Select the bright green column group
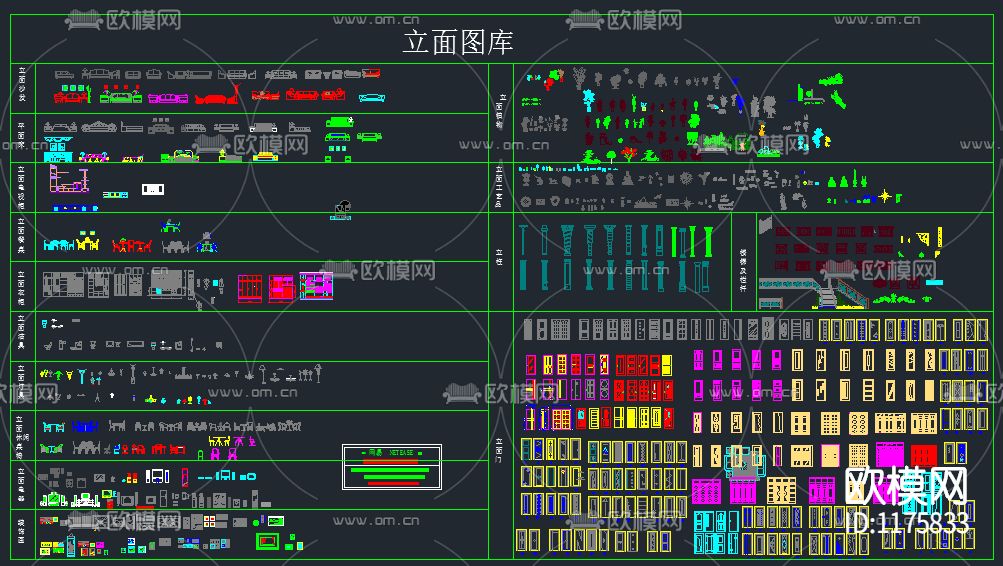 (x=691, y=242)
